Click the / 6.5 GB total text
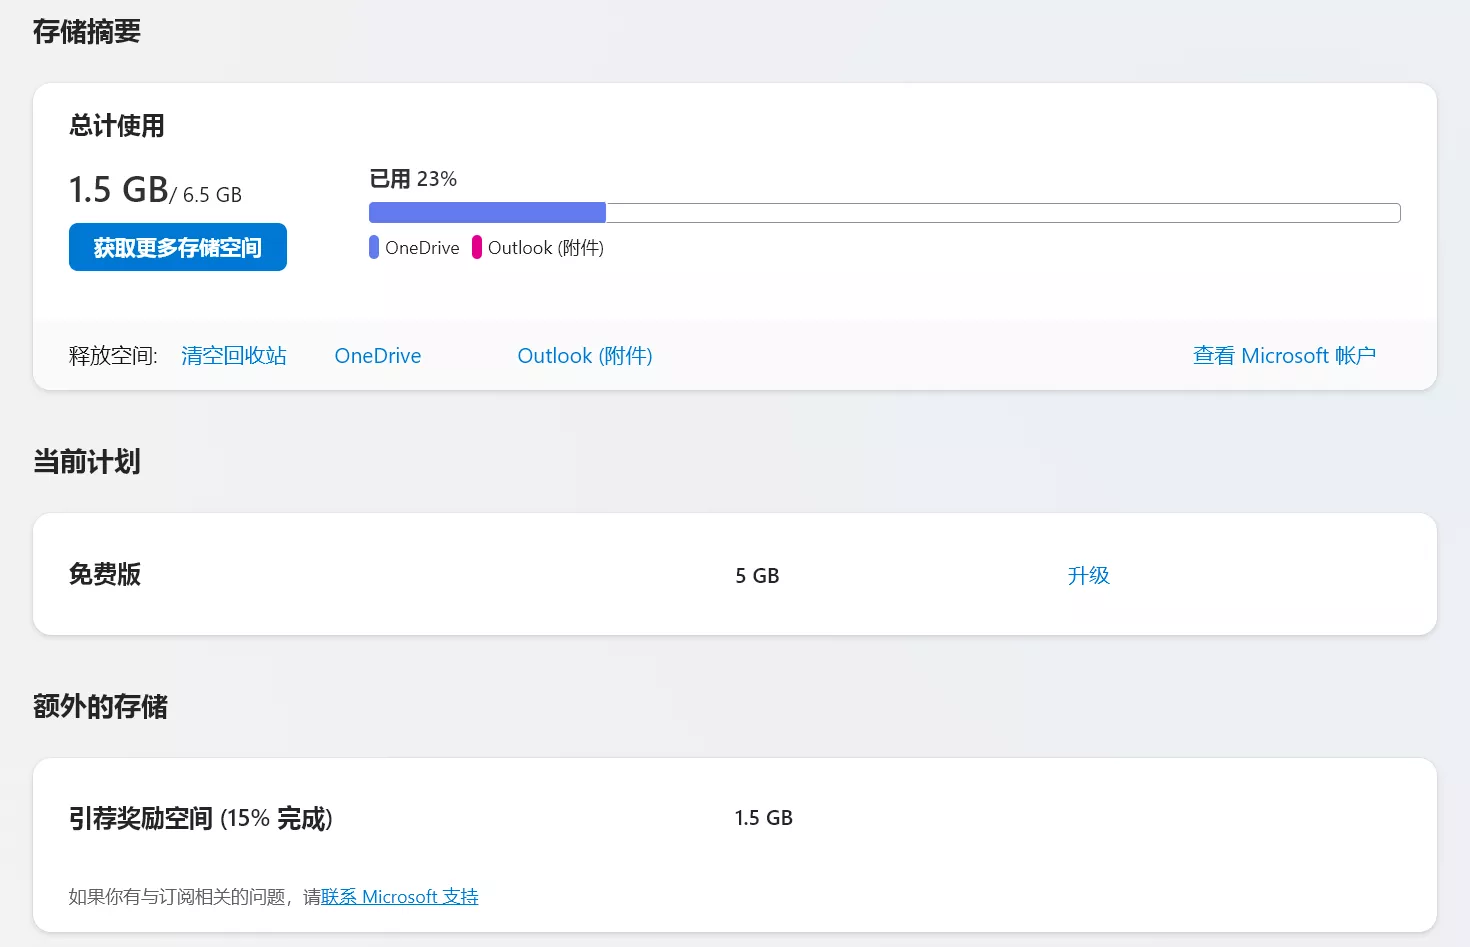The height and width of the screenshot is (947, 1470). [207, 195]
